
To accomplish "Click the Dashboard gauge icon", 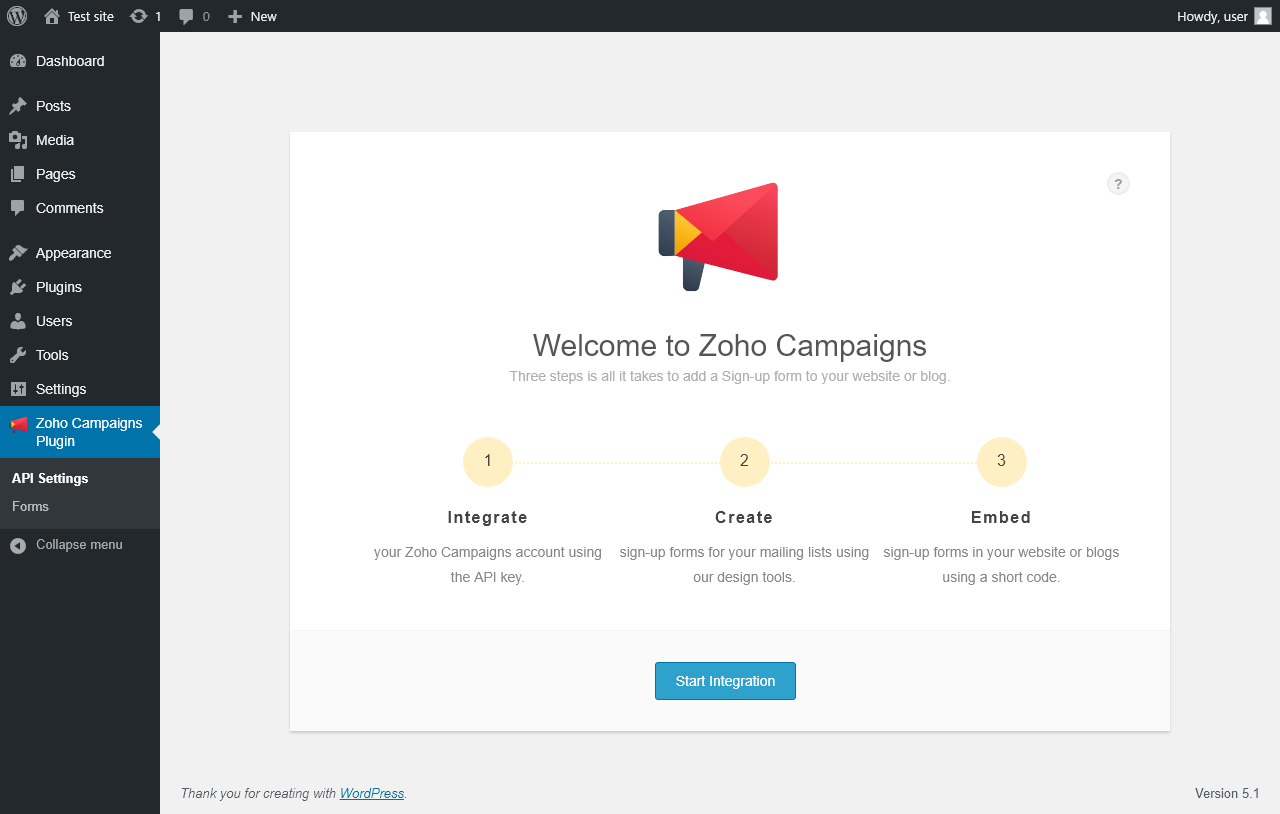I will (x=18, y=61).
